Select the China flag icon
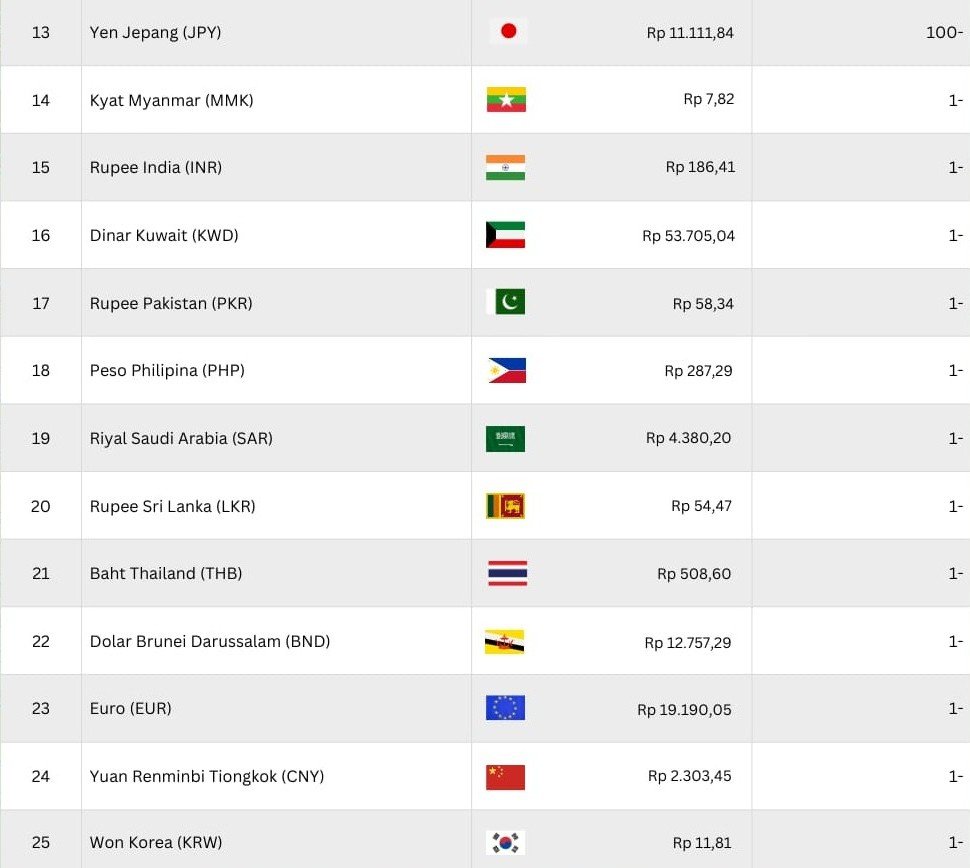The width and height of the screenshot is (970, 868). (506, 777)
